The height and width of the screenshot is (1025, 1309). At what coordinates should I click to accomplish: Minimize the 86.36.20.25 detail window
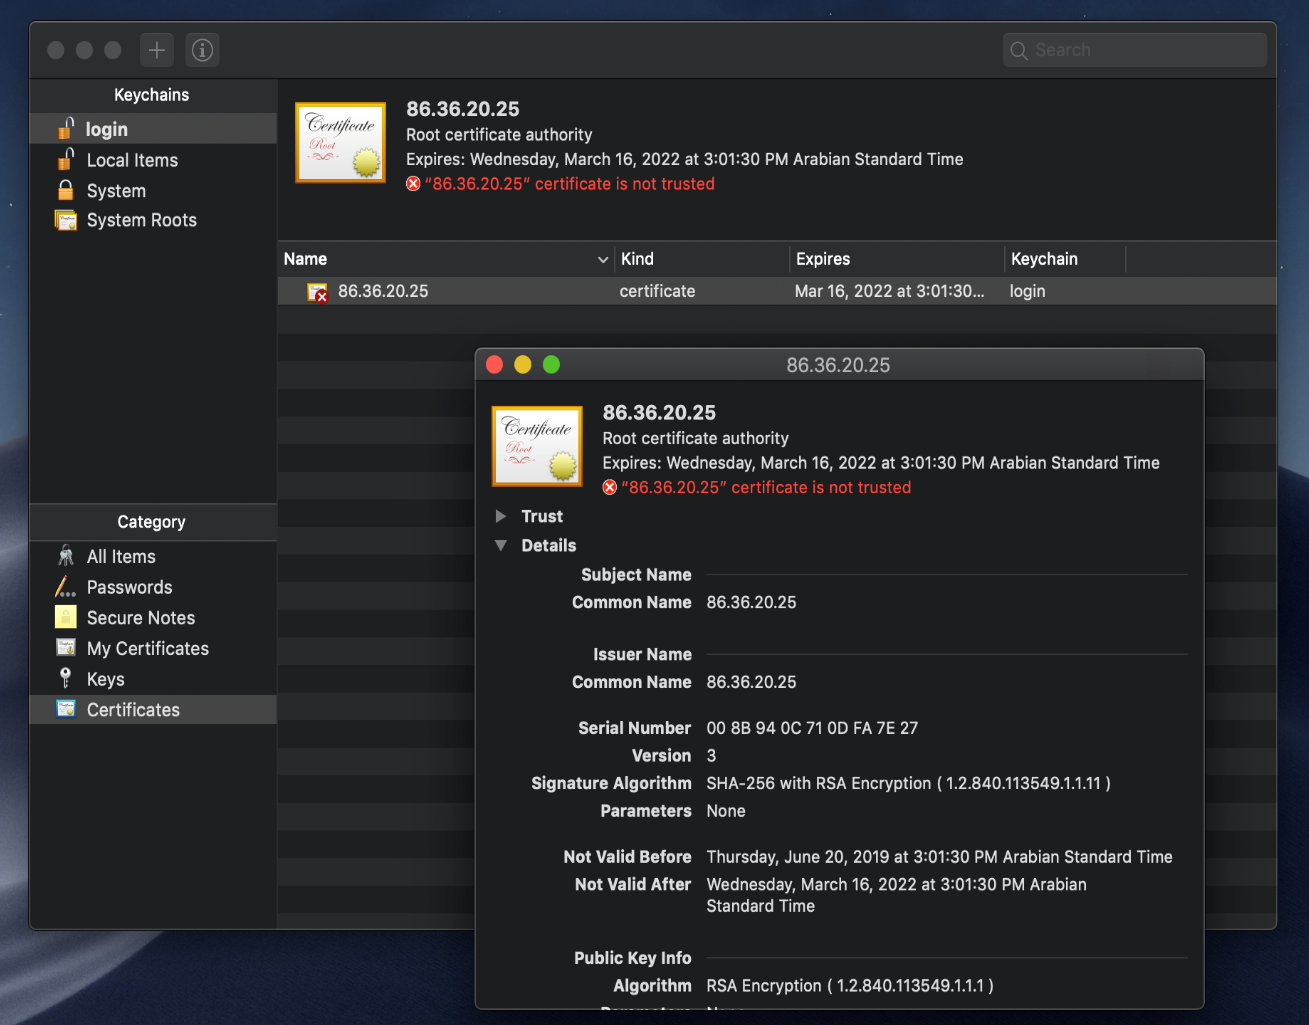pos(523,365)
